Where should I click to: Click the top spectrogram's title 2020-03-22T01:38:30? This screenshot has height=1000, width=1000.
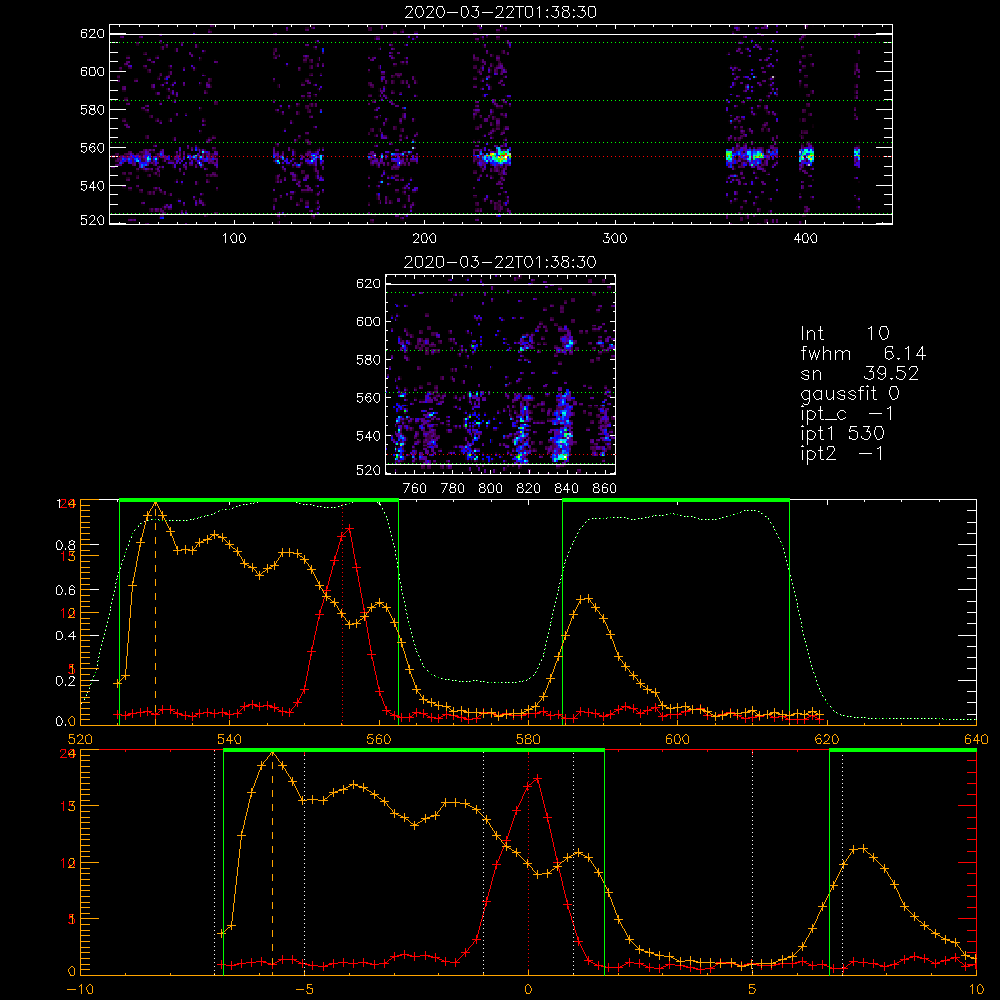tap(501, 12)
